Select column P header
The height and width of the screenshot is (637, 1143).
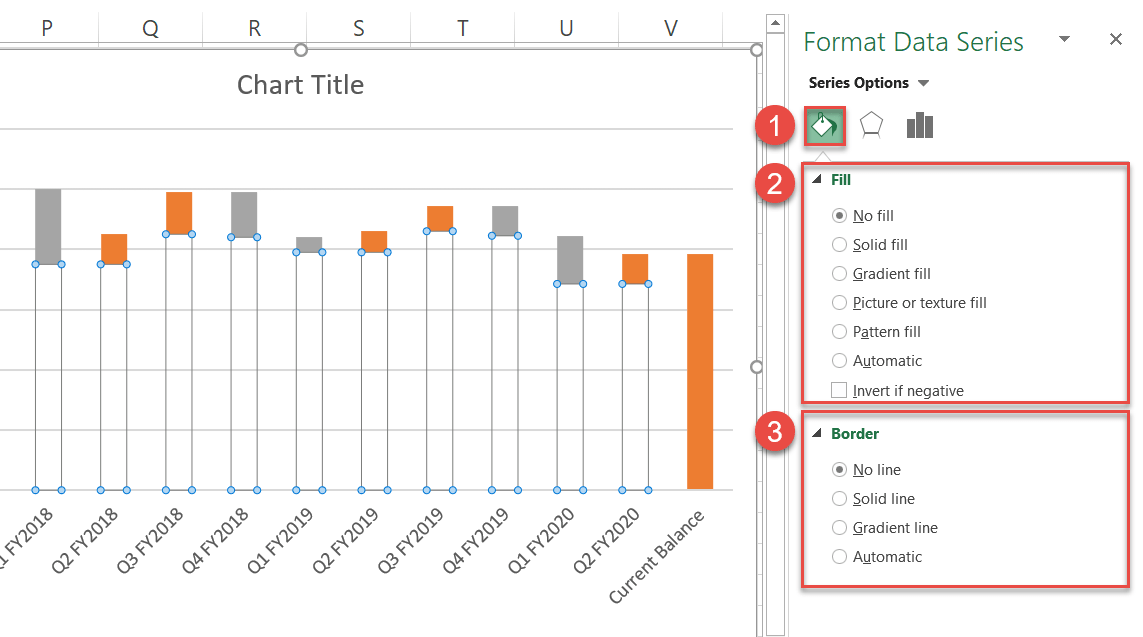point(48,28)
